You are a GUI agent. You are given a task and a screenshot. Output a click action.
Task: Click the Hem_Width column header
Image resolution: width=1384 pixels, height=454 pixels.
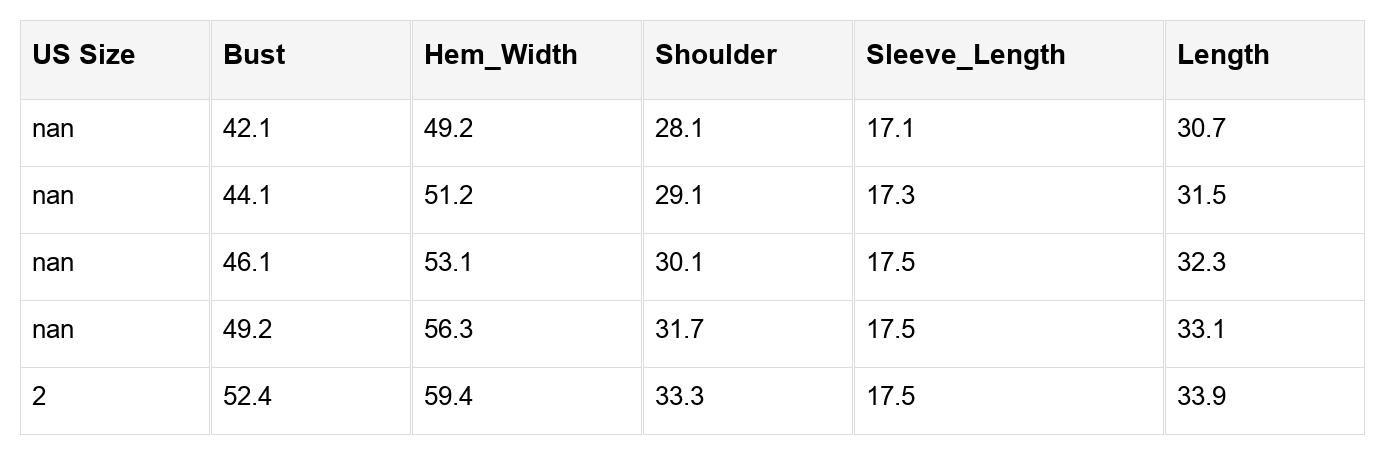[500, 55]
